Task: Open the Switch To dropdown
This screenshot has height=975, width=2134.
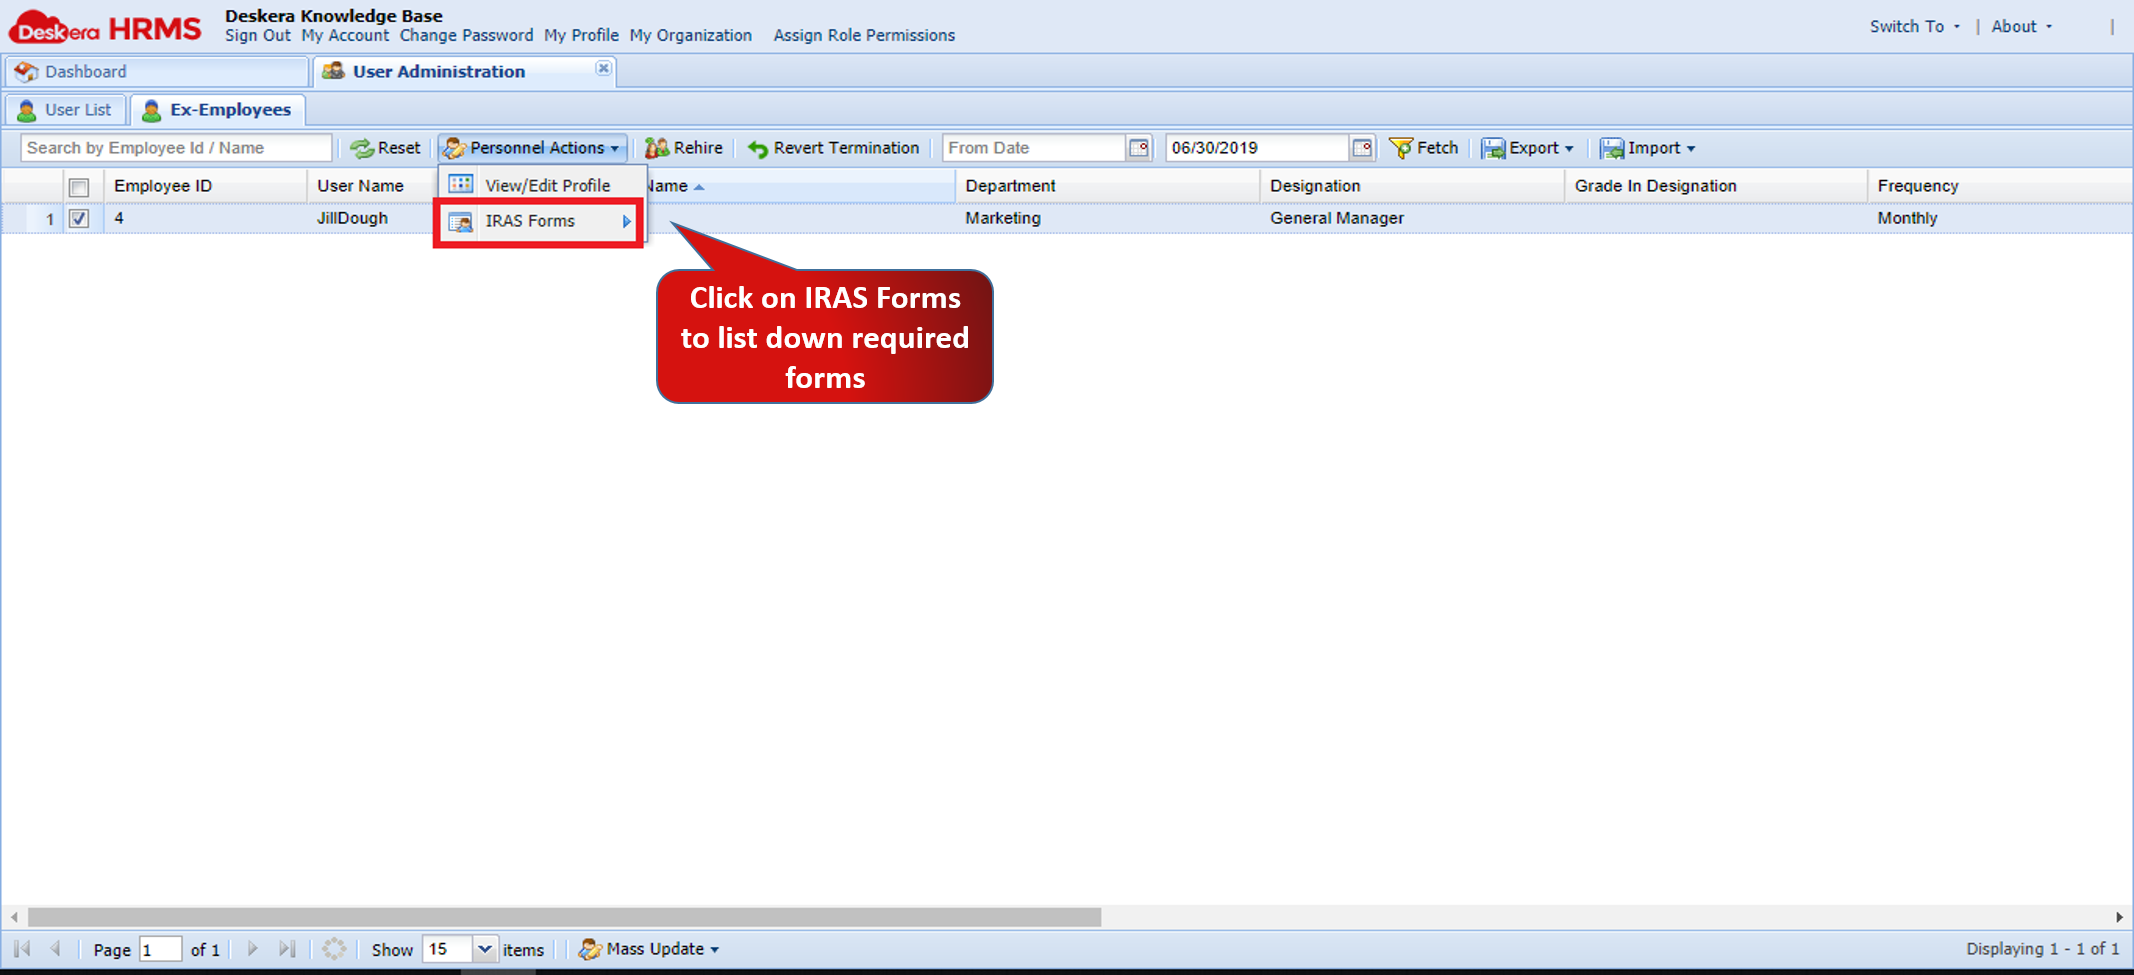Action: coord(1915,27)
